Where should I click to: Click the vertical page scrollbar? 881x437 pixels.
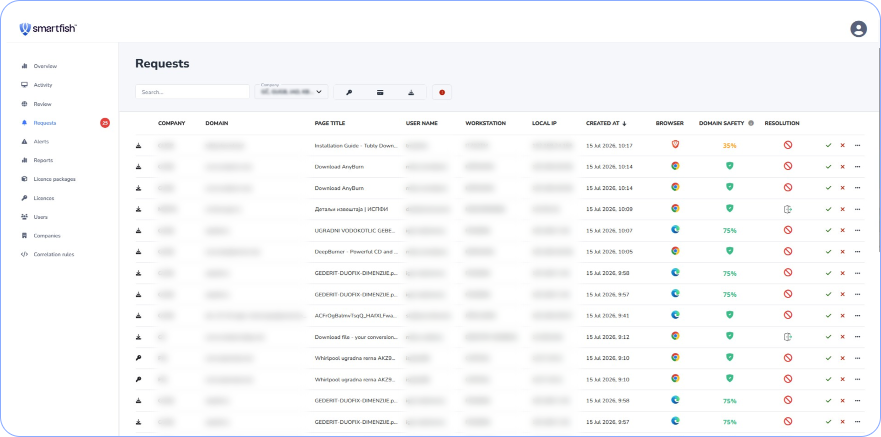point(878,152)
